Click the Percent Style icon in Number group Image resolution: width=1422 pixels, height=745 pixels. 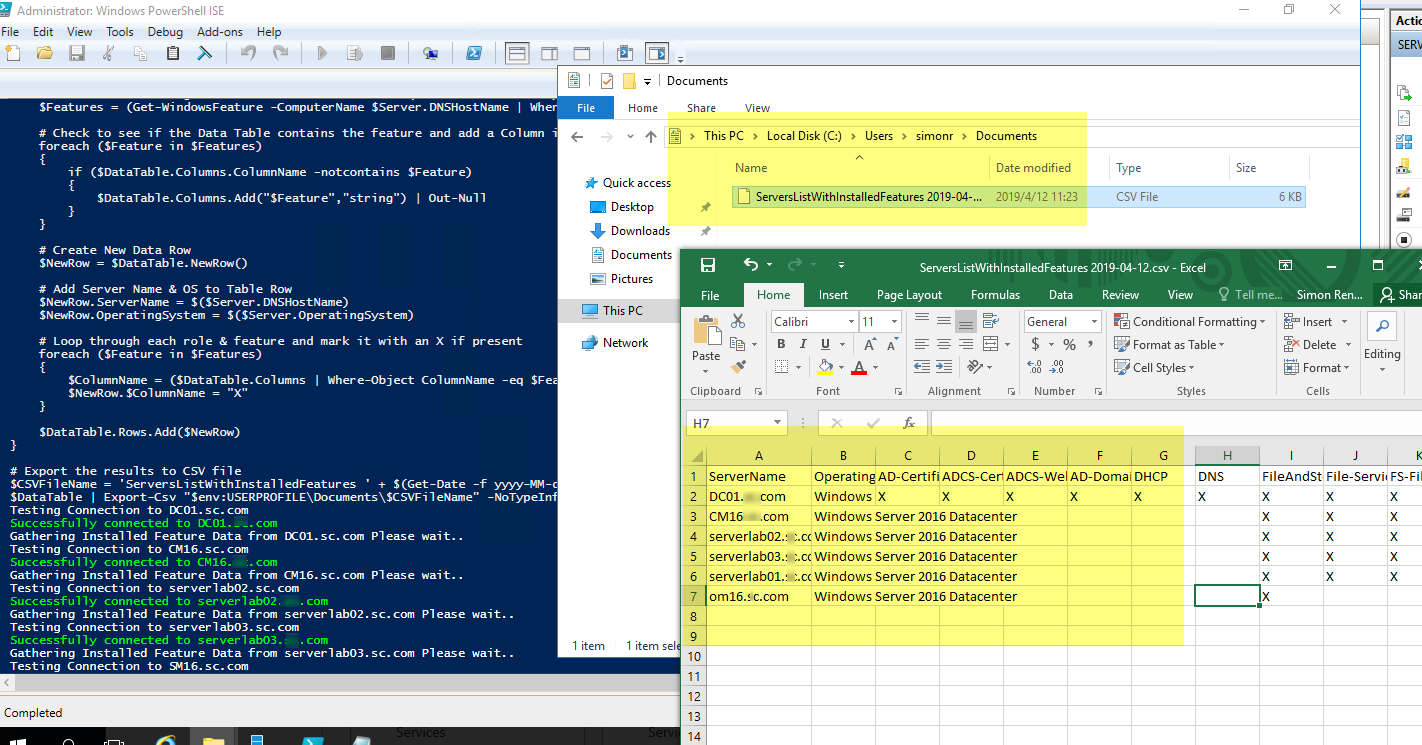tap(1069, 344)
